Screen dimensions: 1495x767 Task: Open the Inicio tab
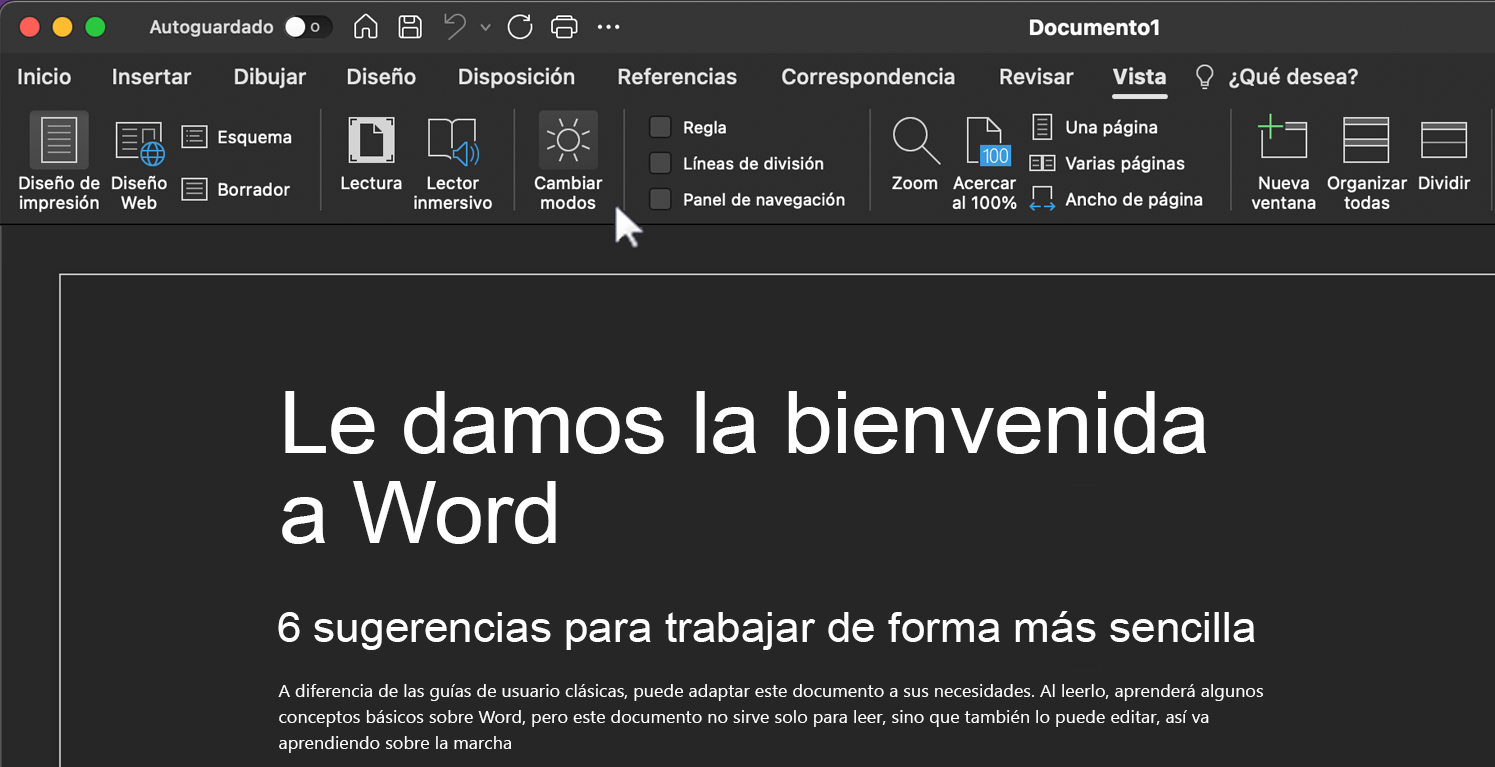(x=44, y=77)
